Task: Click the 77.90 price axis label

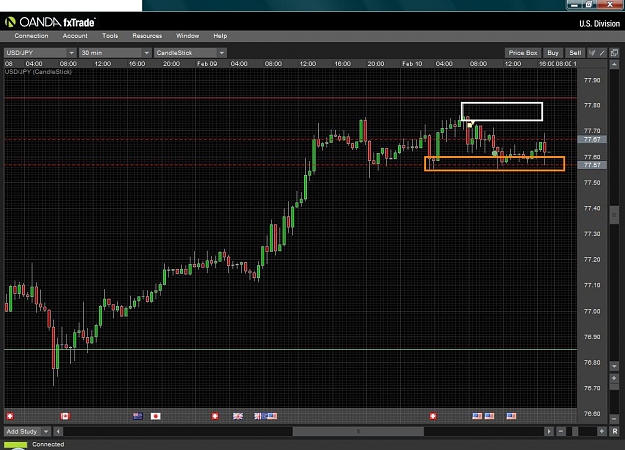Action: pyautogui.click(x=592, y=80)
